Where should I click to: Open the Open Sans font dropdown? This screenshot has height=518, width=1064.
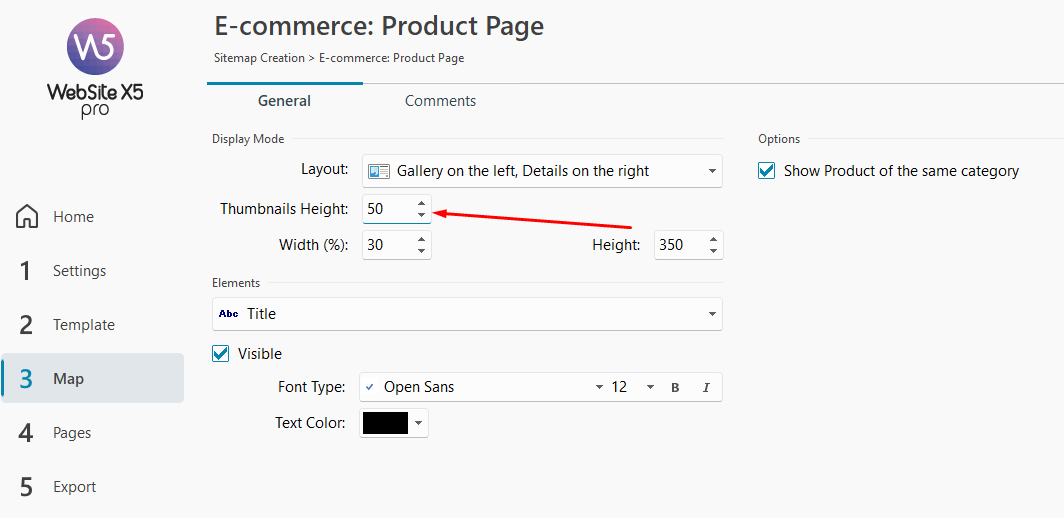pos(599,387)
